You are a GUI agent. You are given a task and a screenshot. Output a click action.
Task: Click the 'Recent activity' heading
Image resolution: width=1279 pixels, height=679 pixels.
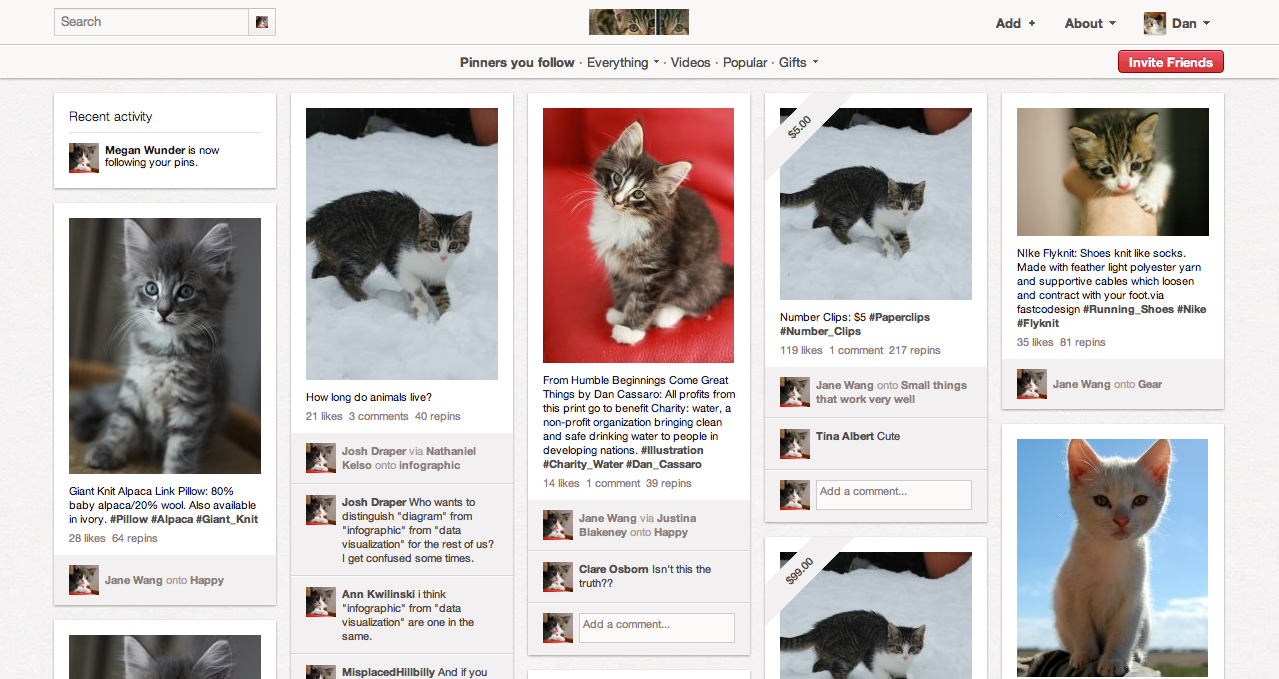[111, 117]
